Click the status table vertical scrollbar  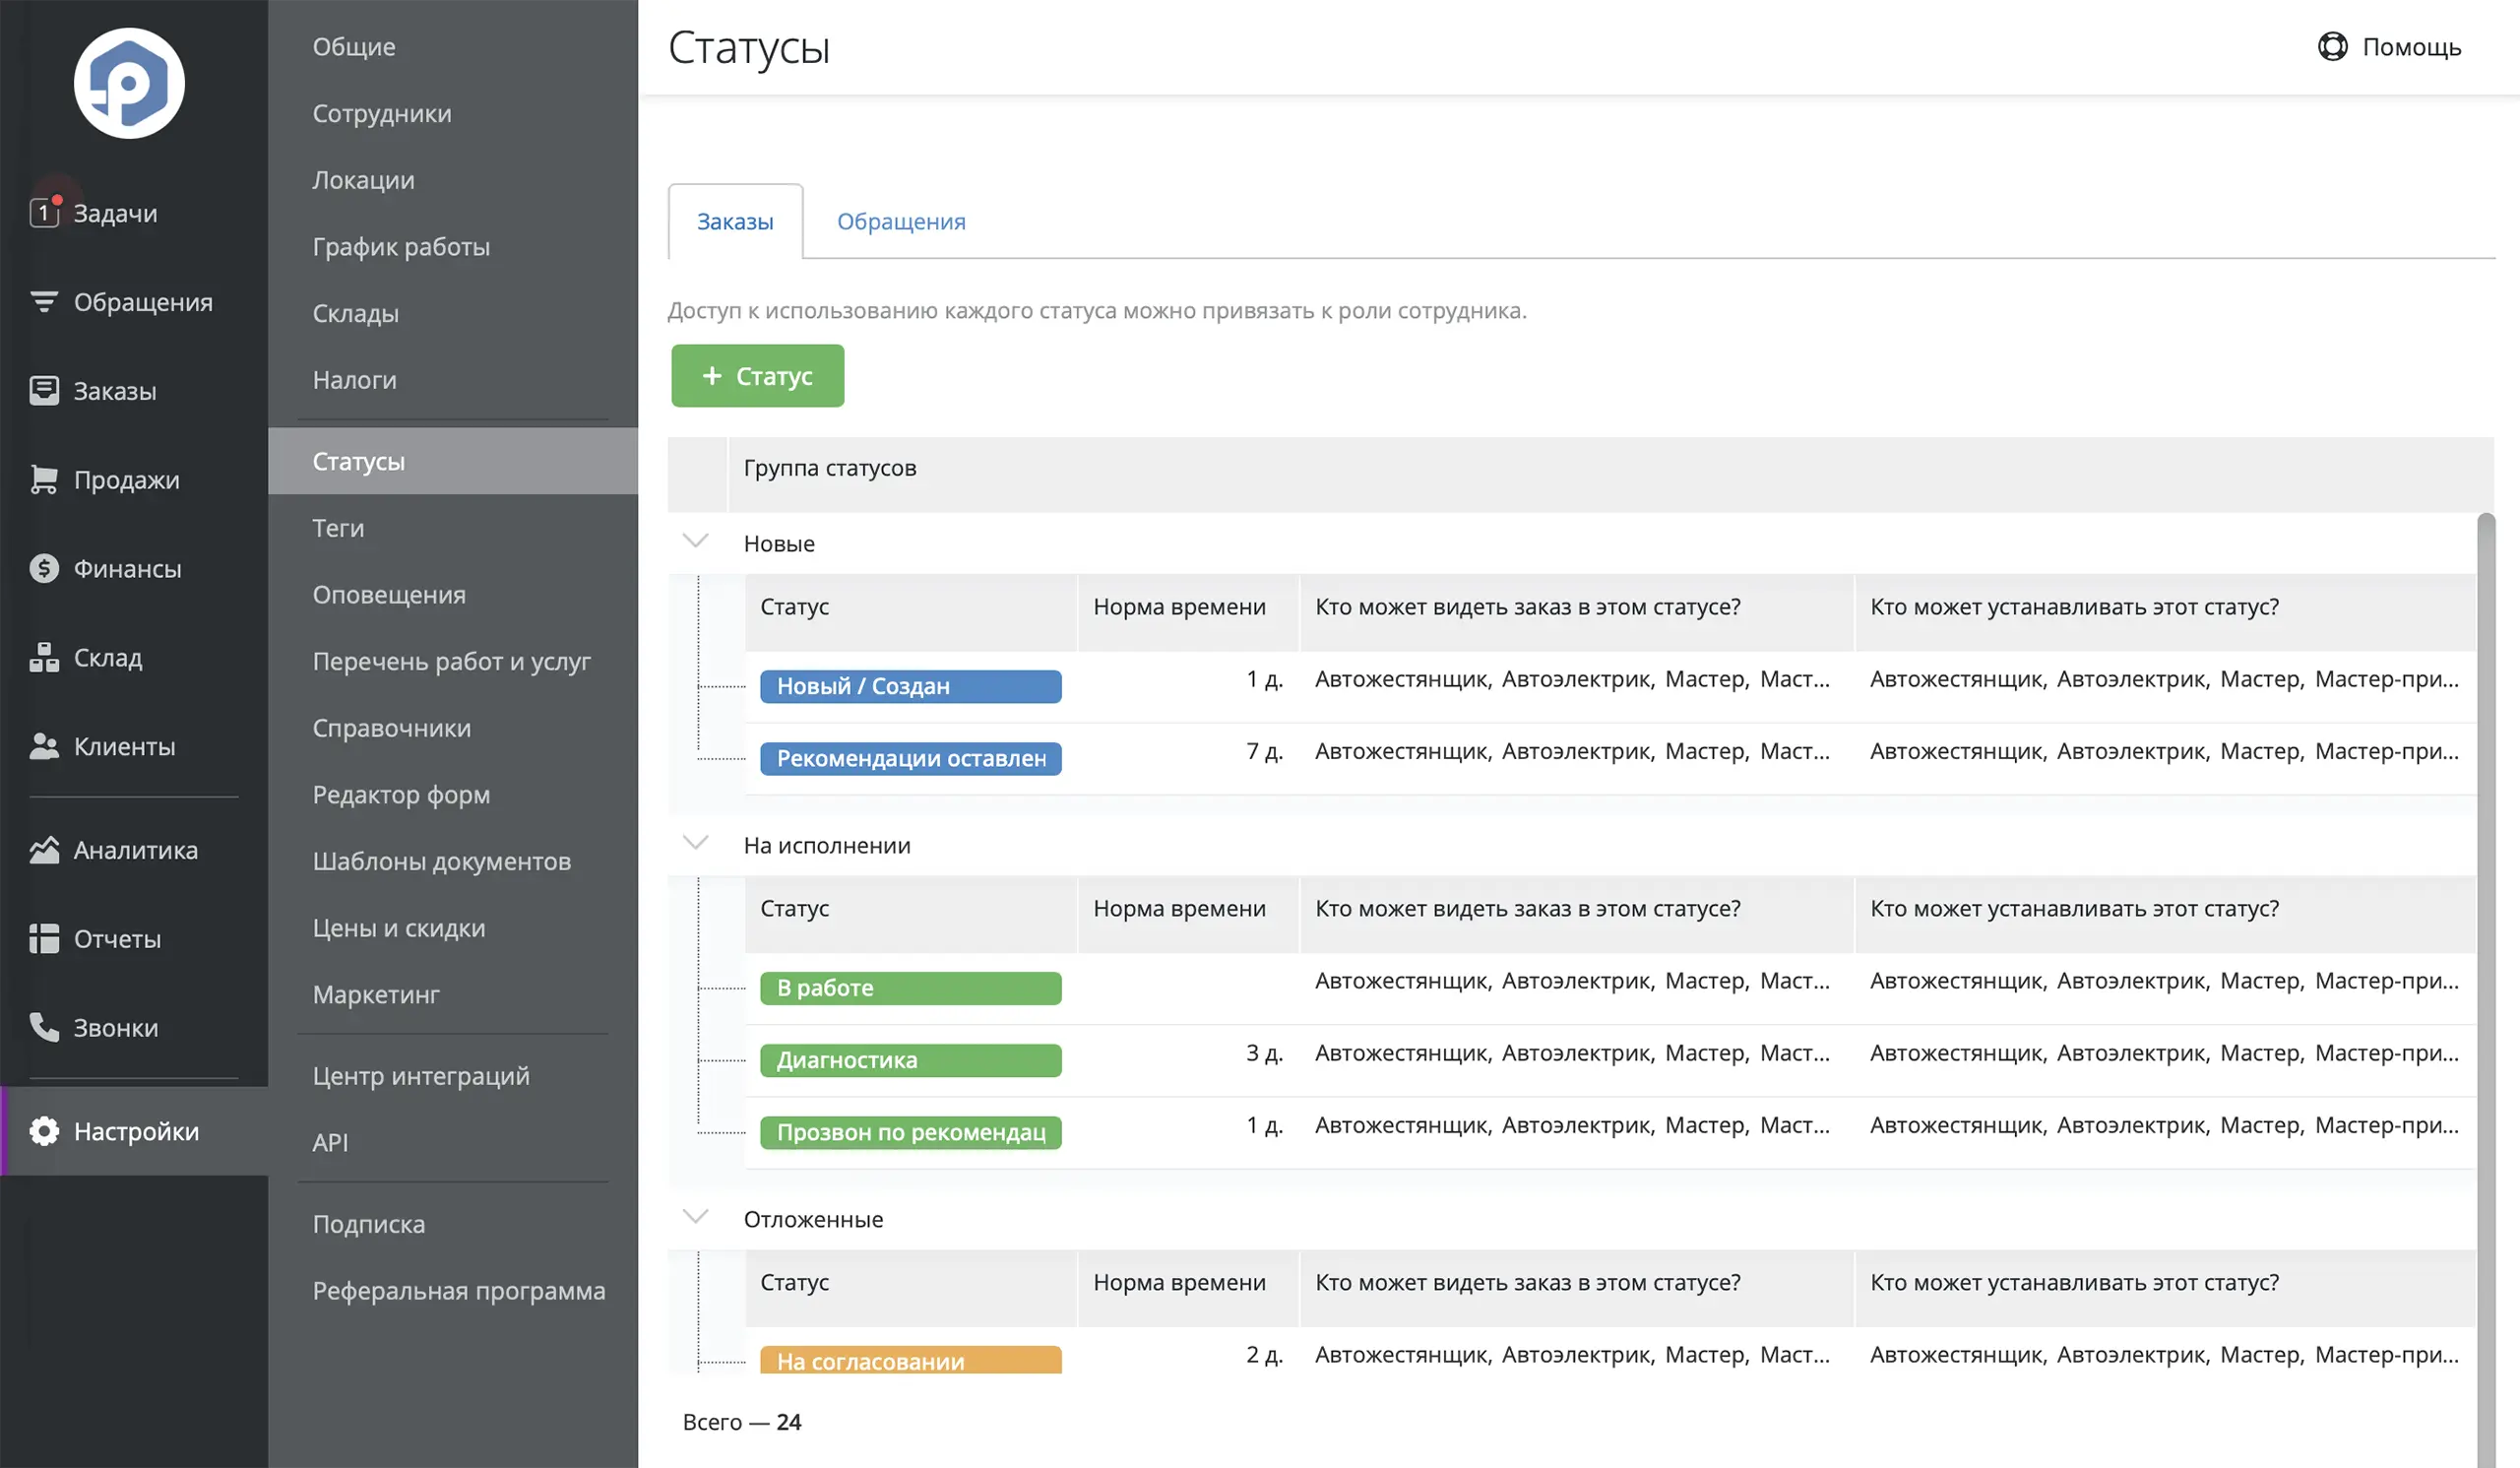click(x=2485, y=990)
